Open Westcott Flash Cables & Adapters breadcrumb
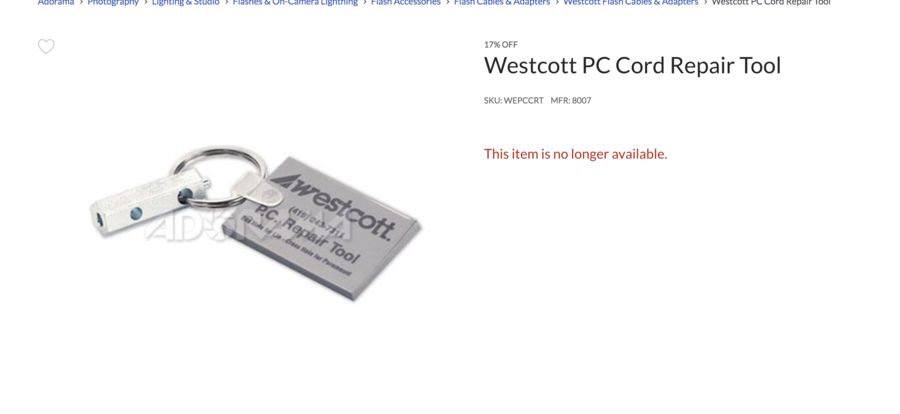Screen dimensions: 900x414 [631, 2]
